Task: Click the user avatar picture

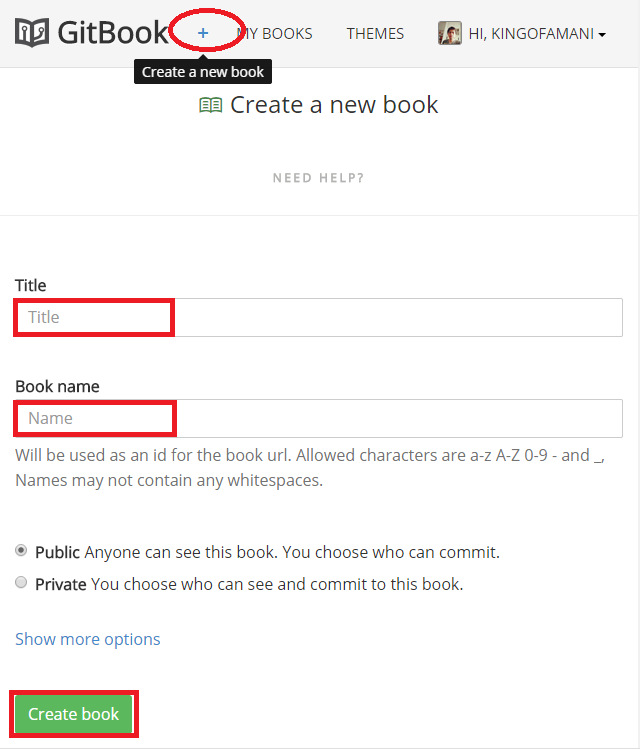Action: click(x=449, y=34)
